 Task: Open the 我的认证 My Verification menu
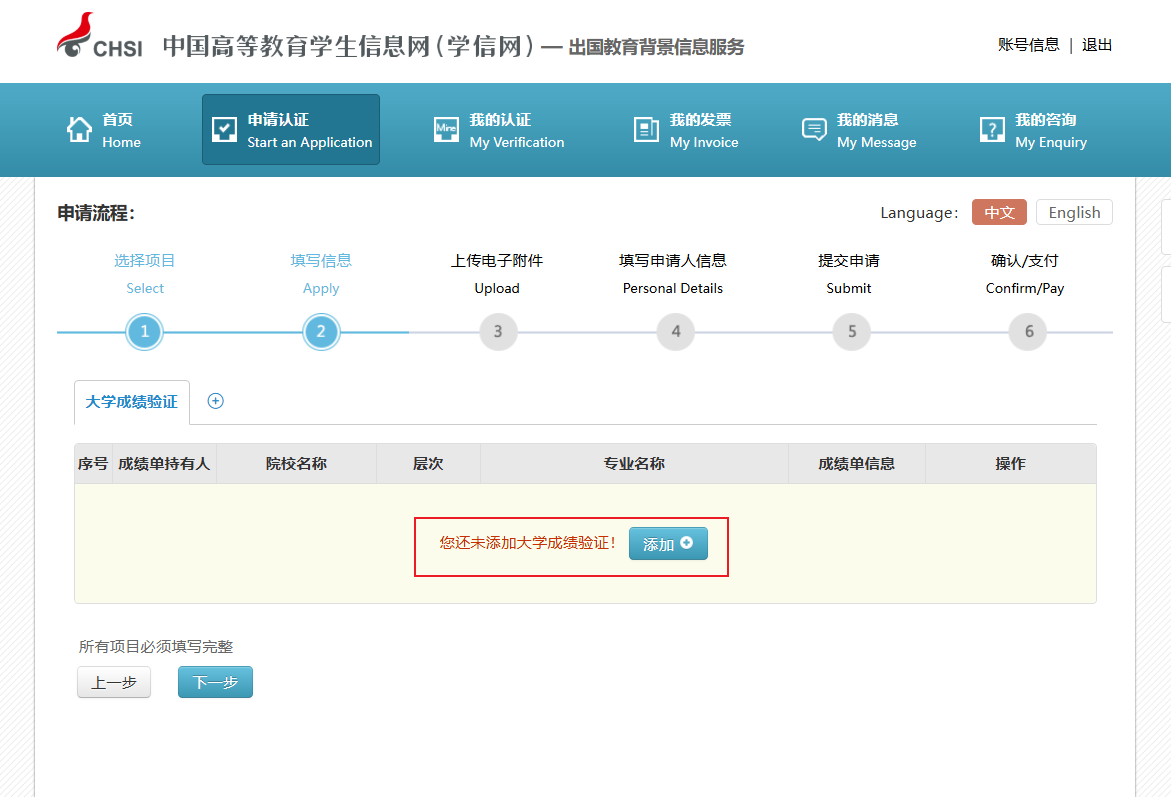pyautogui.click(x=499, y=130)
